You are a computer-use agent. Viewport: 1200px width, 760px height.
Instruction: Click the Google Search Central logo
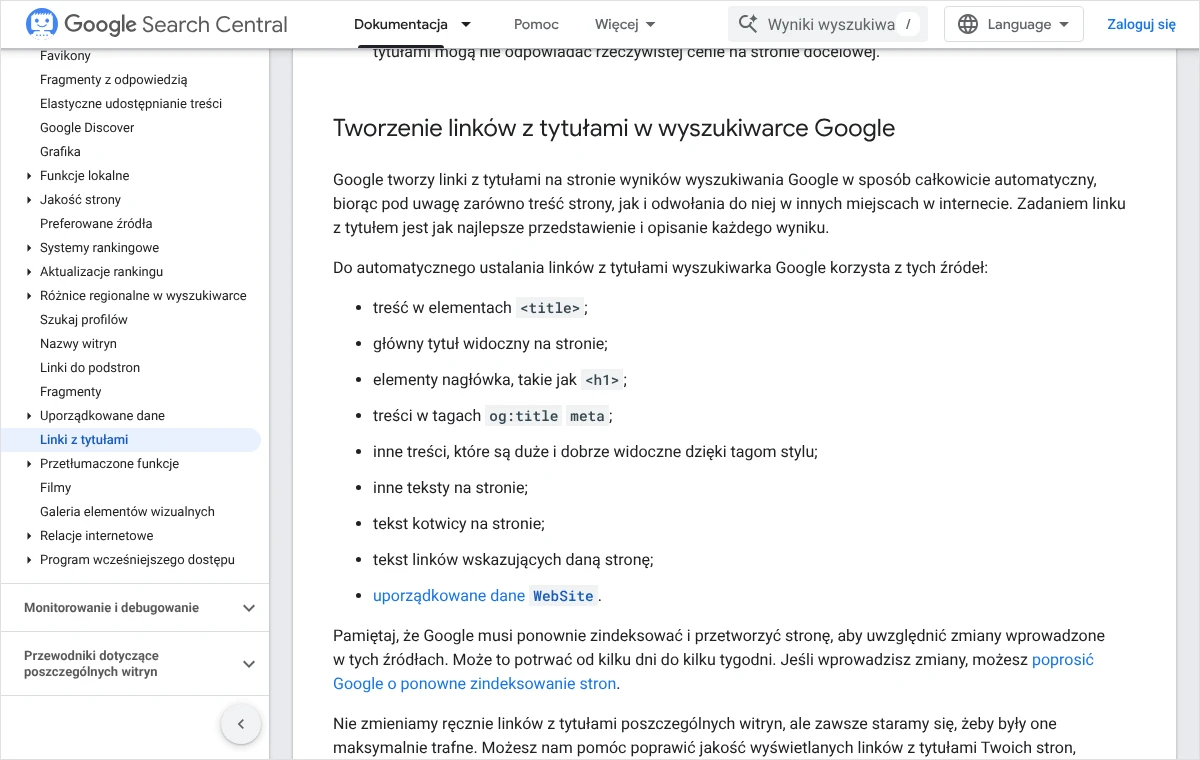[x=157, y=24]
